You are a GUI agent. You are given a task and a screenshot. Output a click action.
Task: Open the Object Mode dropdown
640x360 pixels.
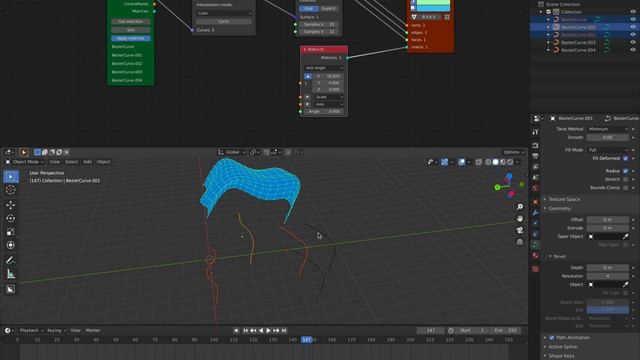coord(24,162)
